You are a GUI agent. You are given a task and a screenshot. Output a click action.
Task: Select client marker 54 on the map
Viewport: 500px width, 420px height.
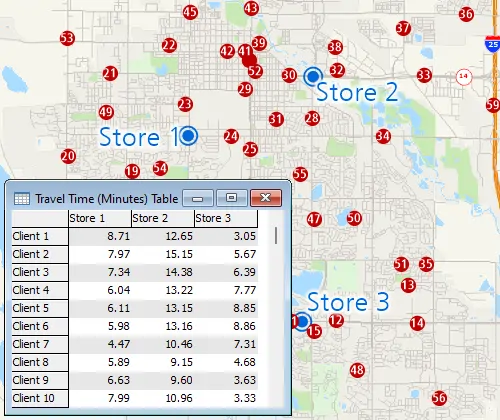160,168
